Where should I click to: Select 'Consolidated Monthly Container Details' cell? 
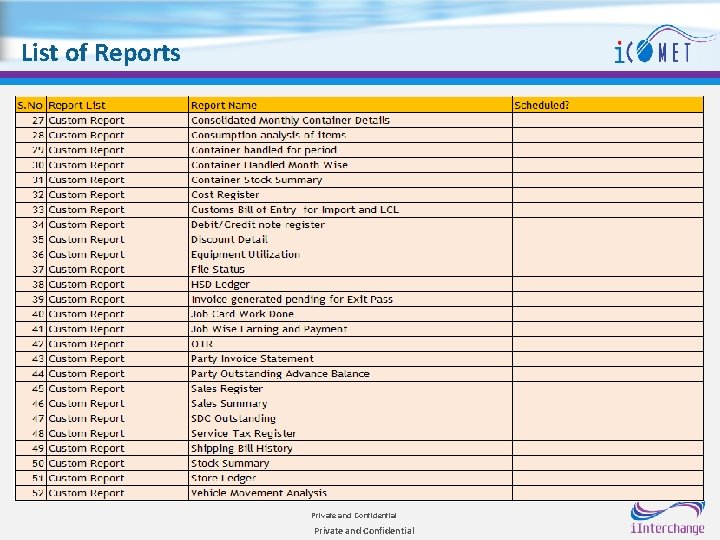pos(350,120)
